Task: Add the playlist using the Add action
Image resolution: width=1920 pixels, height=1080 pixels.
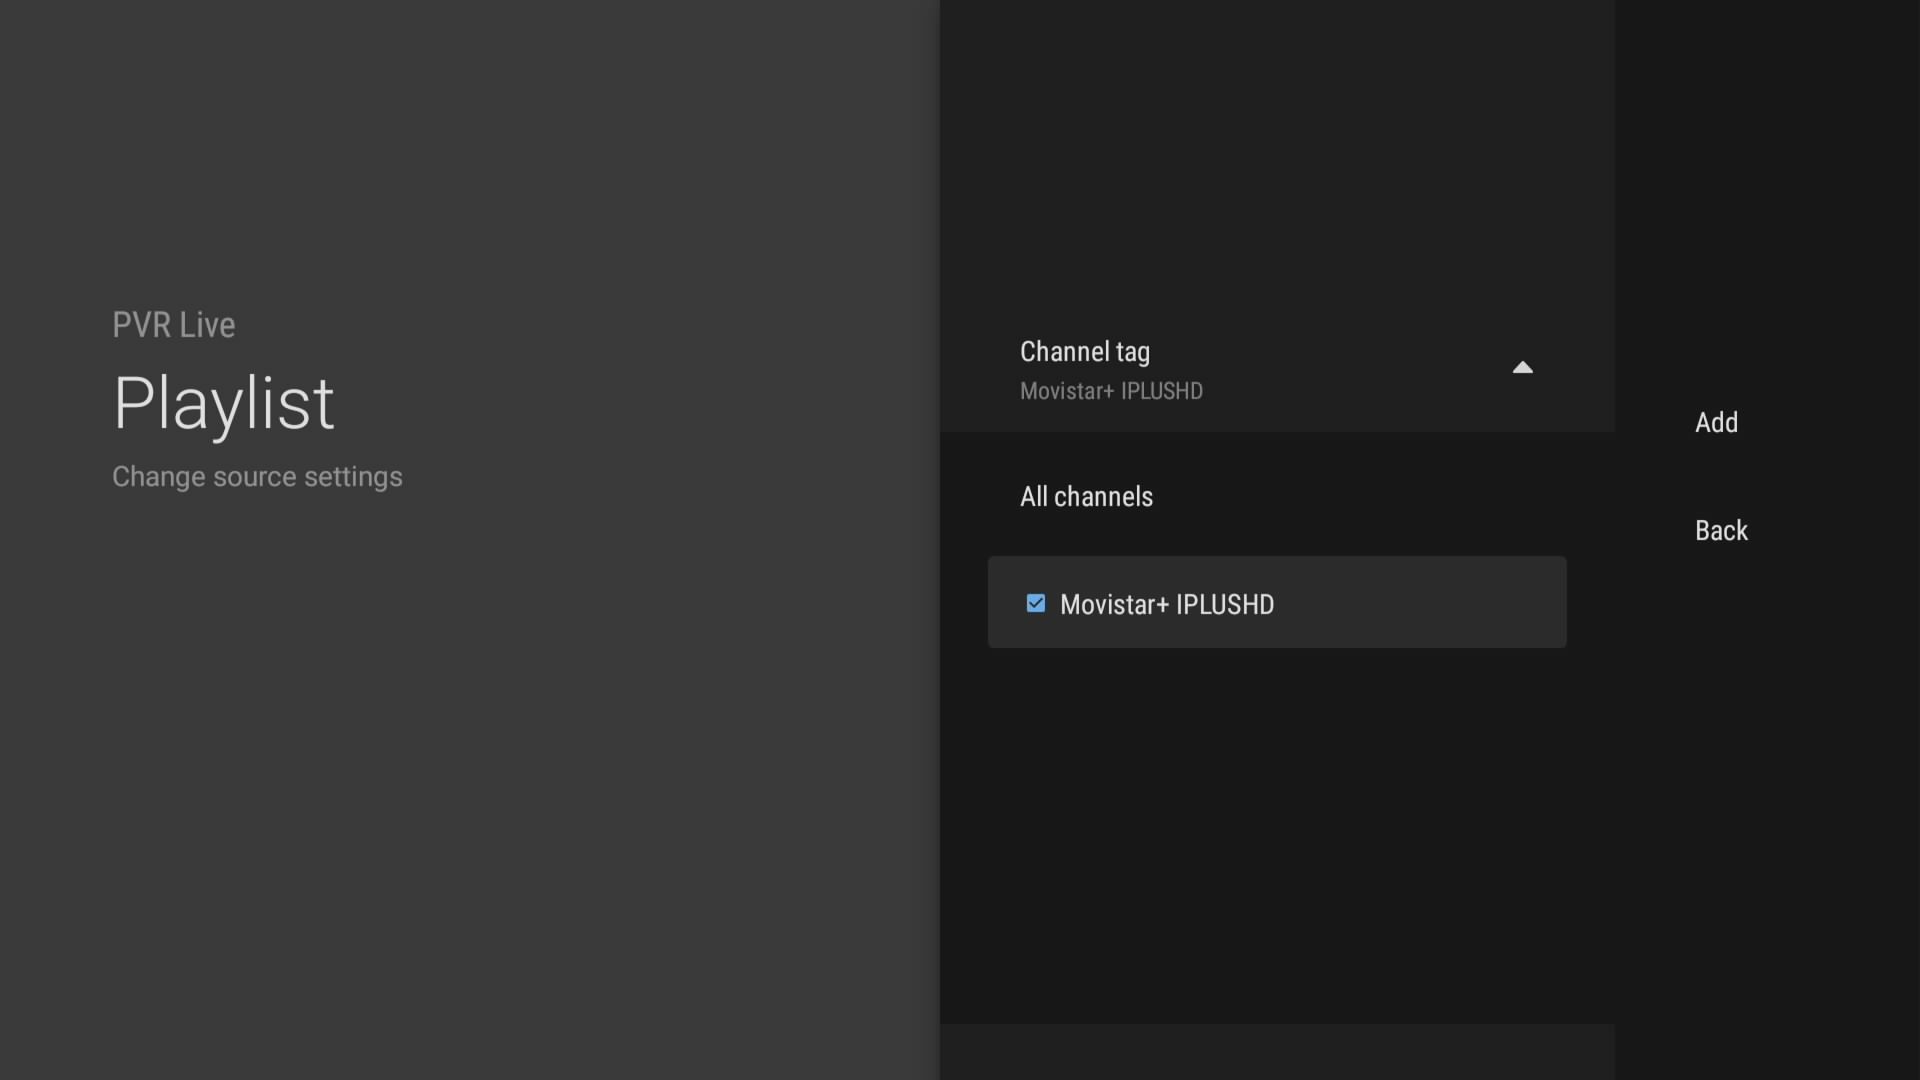Action: coord(1716,422)
